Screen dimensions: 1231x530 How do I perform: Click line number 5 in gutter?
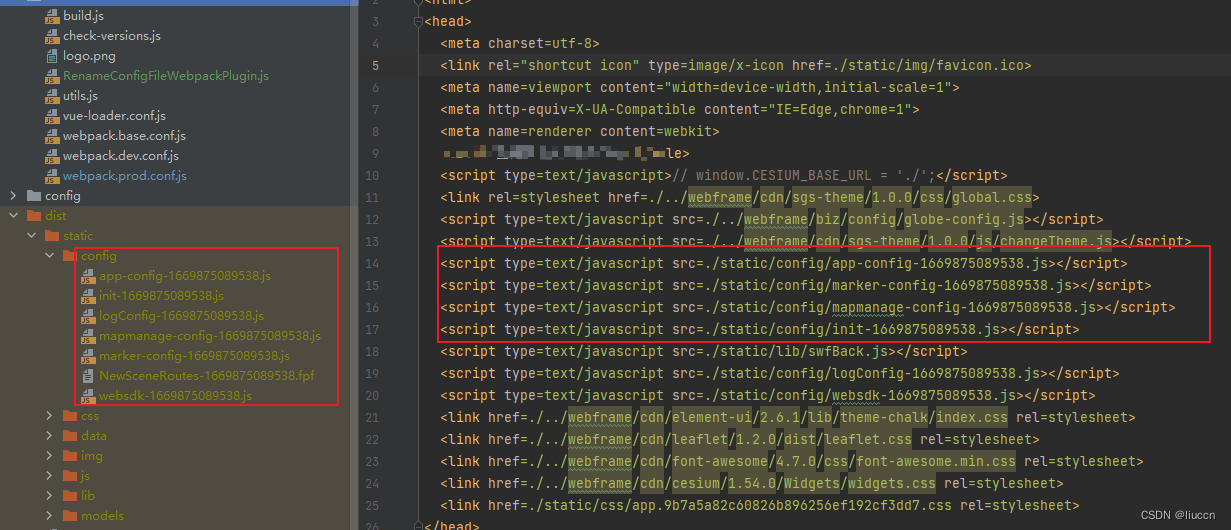pyautogui.click(x=374, y=66)
